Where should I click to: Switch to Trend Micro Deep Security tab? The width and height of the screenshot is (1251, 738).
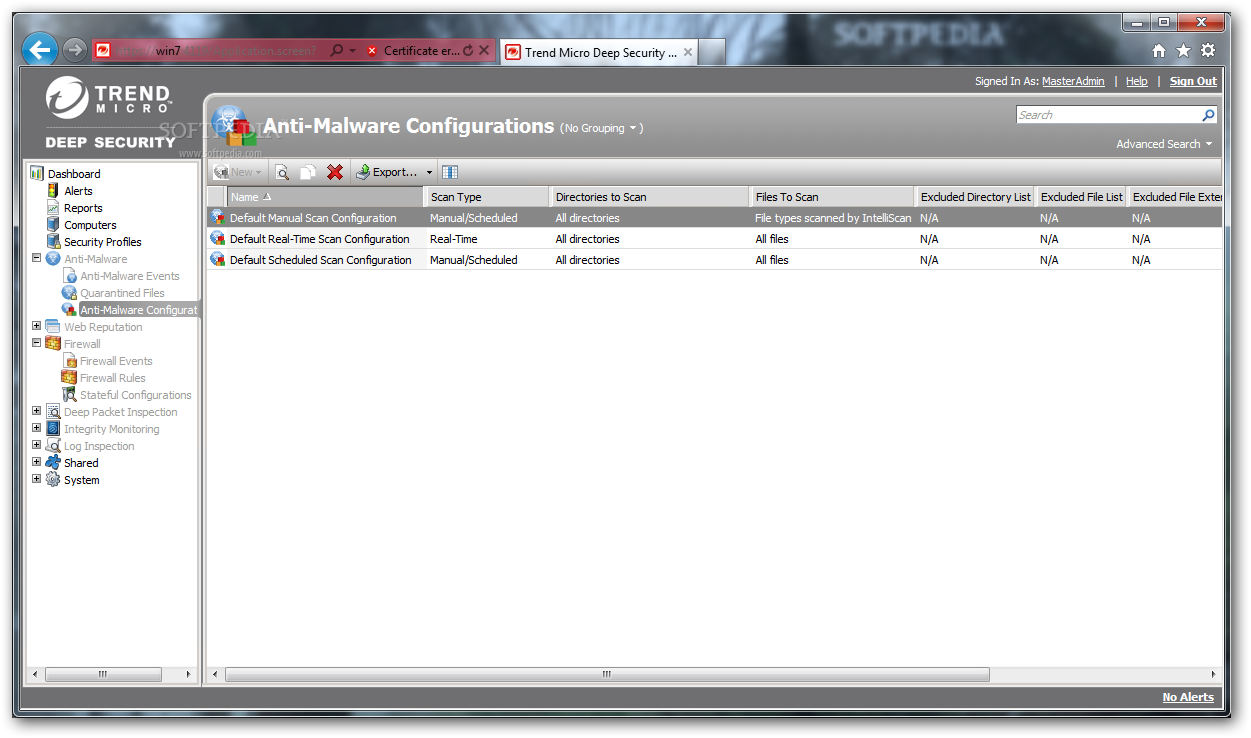tap(600, 52)
